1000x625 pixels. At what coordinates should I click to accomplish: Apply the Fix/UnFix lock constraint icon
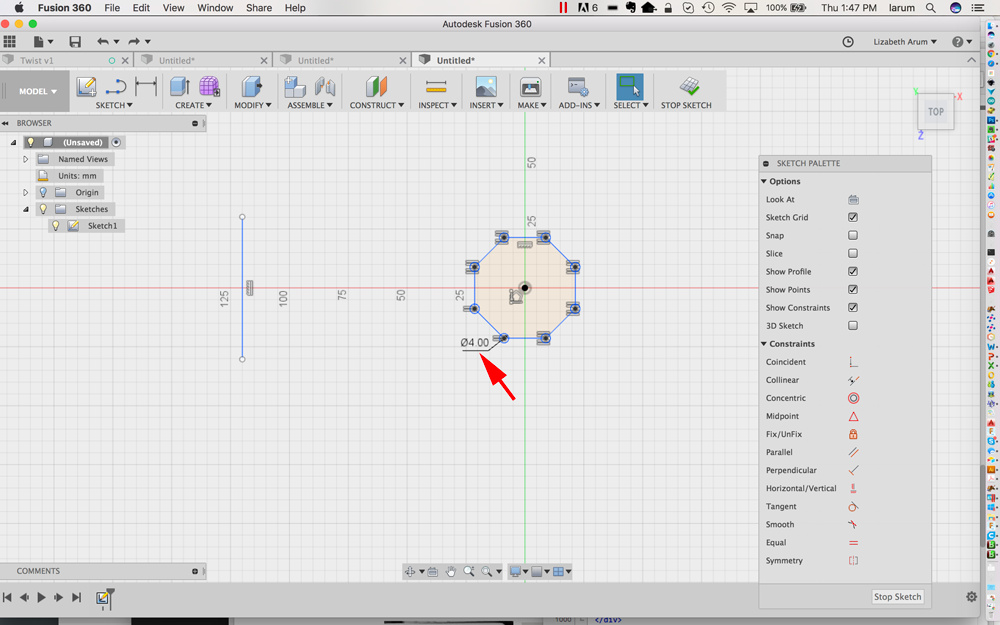tap(853, 434)
